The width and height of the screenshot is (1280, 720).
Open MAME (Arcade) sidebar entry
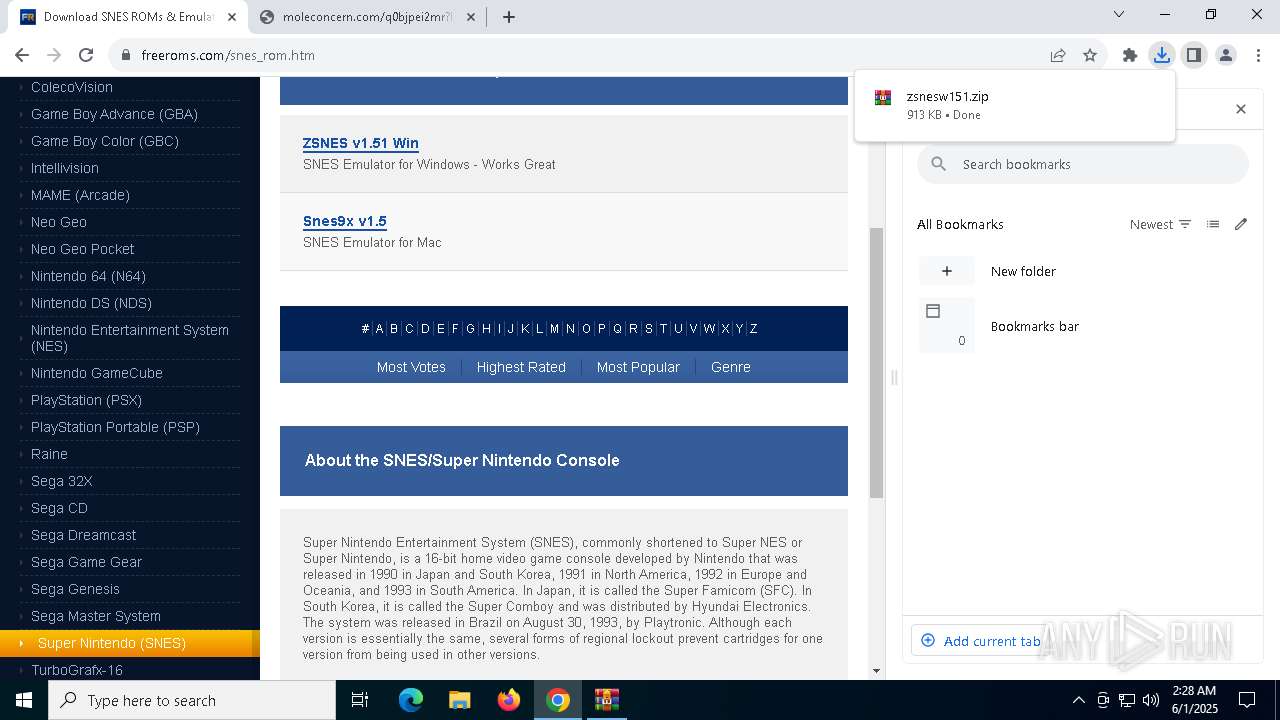(x=80, y=195)
